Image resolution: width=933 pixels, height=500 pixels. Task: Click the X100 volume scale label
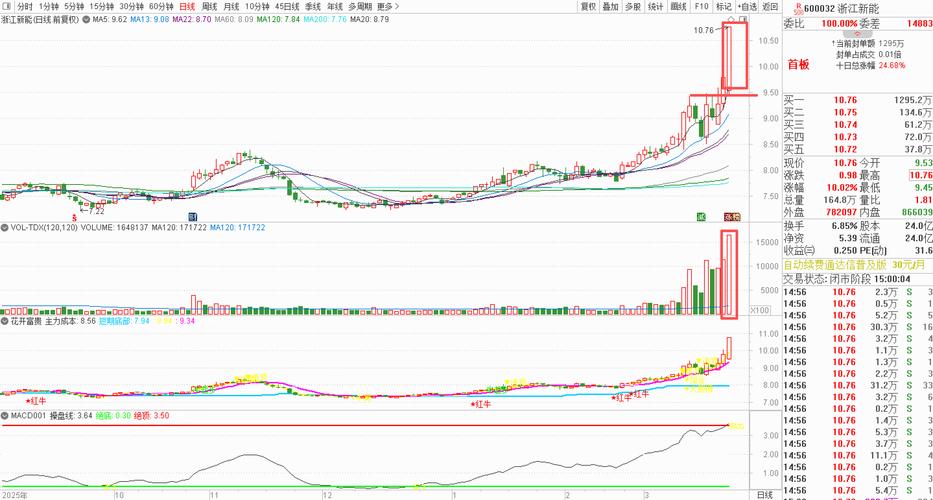click(762, 310)
